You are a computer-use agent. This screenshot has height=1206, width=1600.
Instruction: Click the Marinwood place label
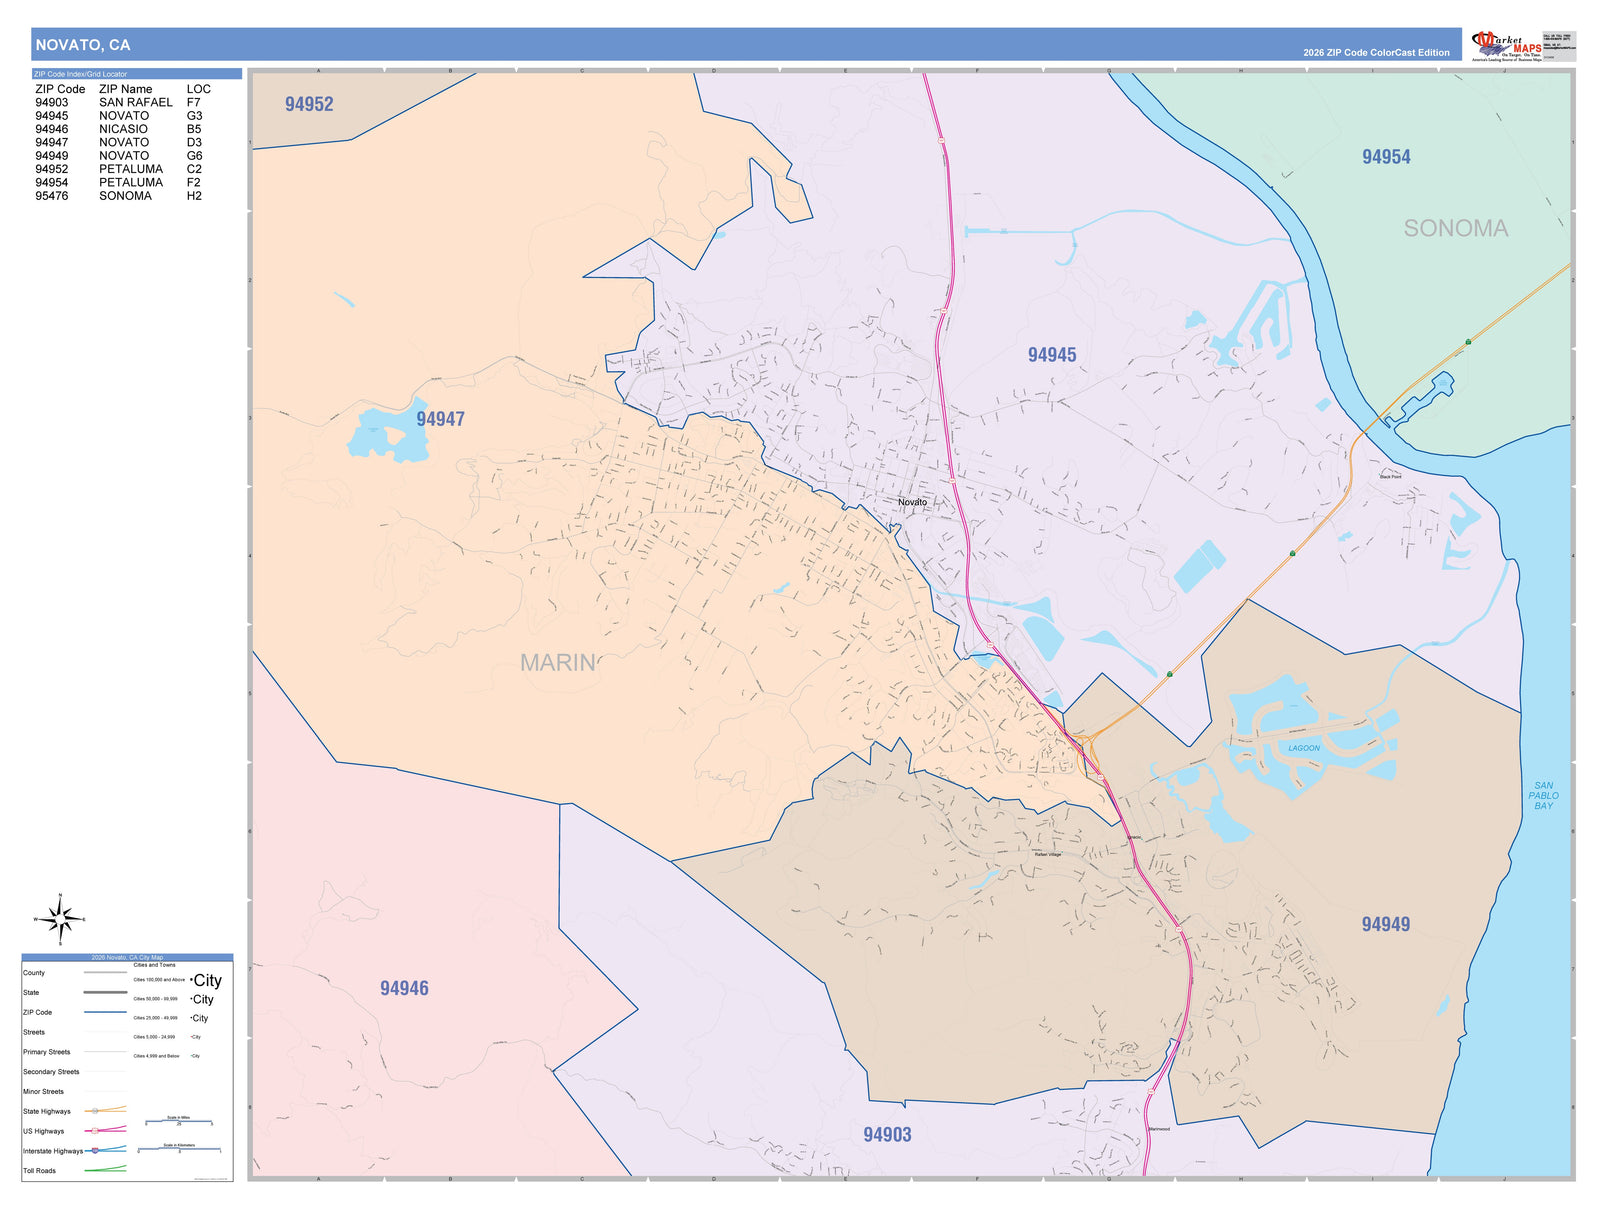pyautogui.click(x=1159, y=1129)
